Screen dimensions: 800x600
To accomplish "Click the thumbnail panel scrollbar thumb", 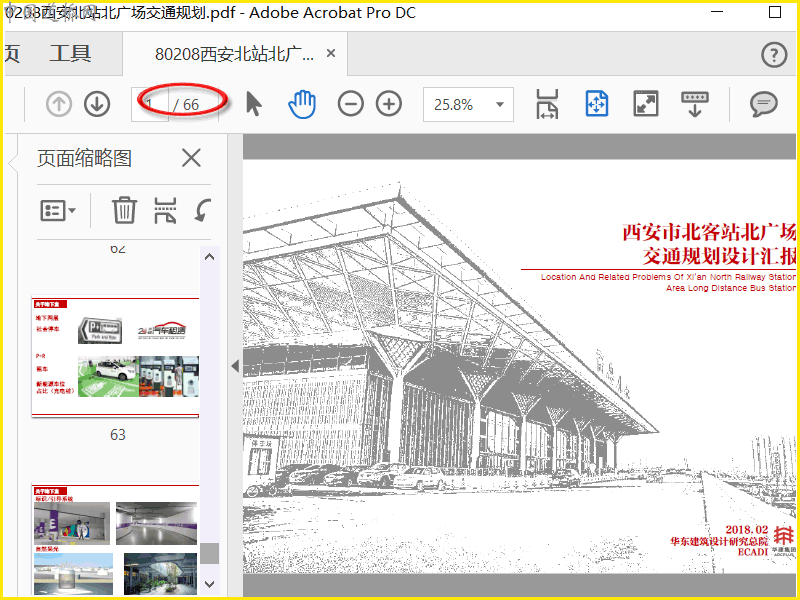I will (x=209, y=553).
